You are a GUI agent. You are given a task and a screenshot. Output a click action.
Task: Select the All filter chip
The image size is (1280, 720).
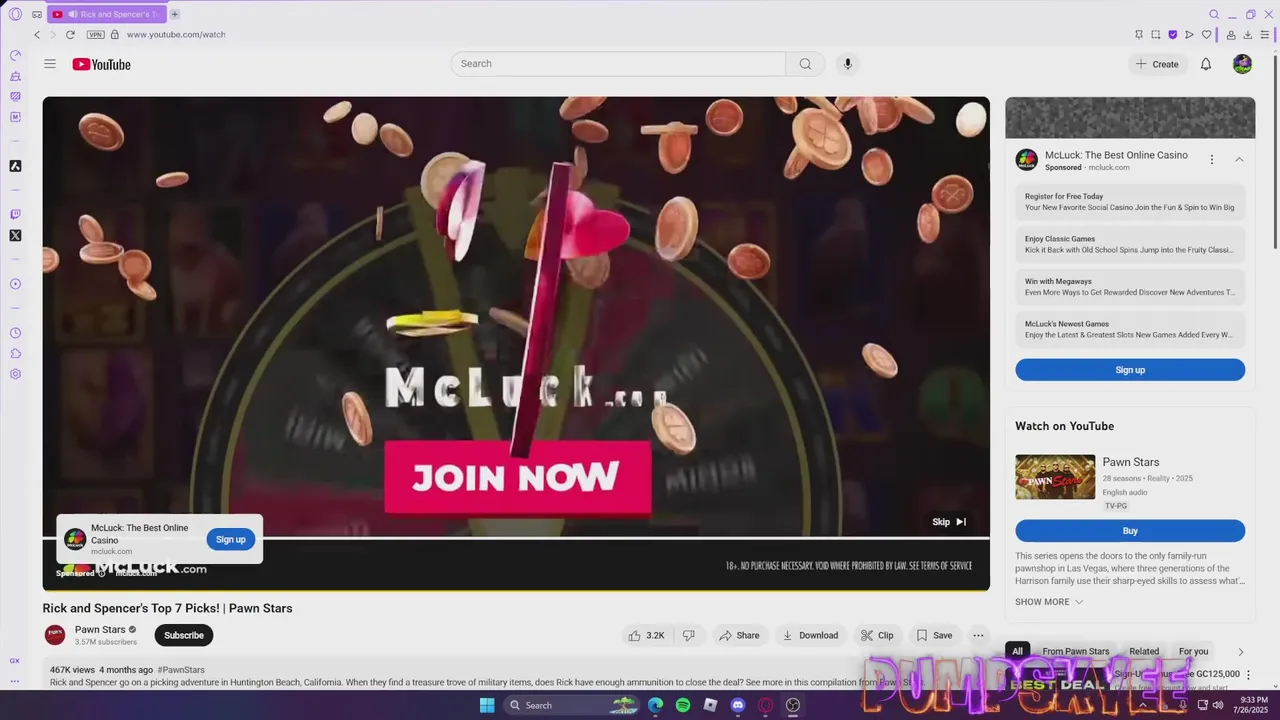point(1017,651)
